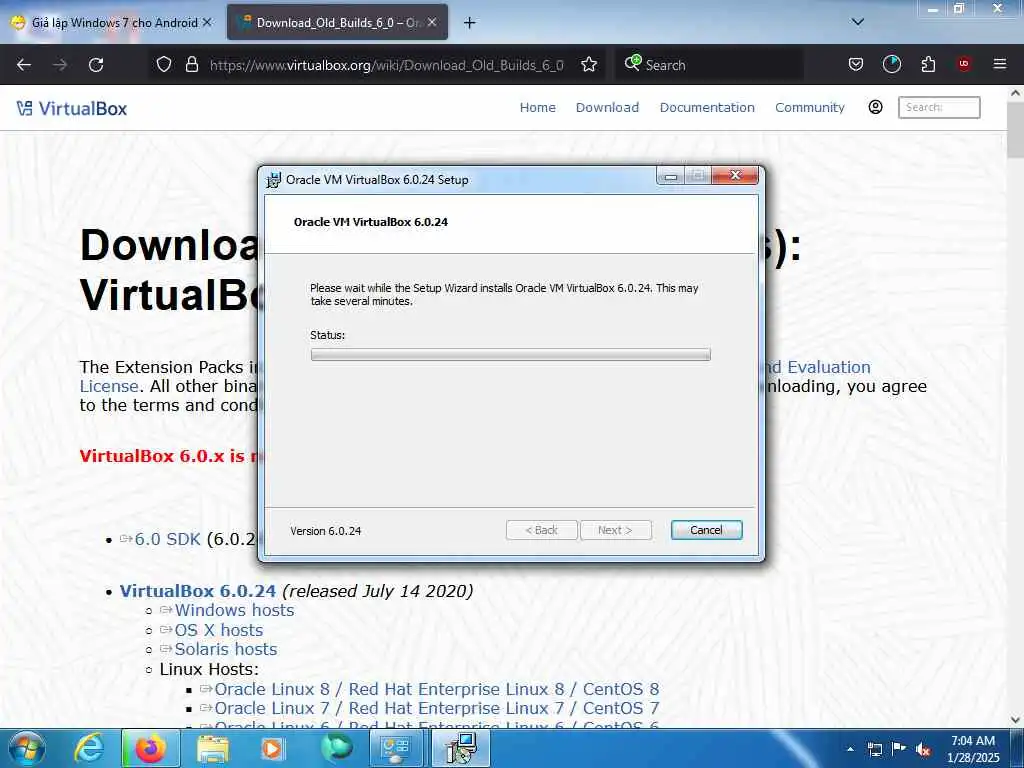
Task: Open a new tab with the plus button
Action: pos(470,23)
